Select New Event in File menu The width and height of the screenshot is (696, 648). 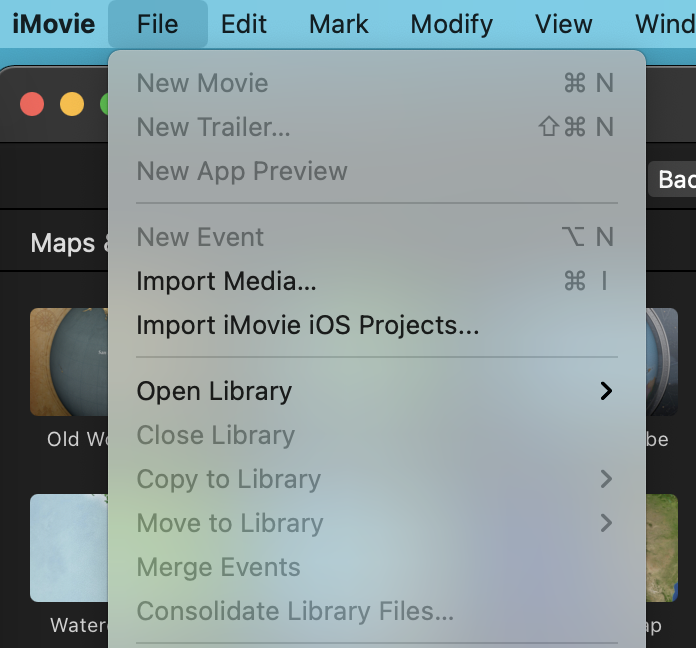(x=200, y=237)
